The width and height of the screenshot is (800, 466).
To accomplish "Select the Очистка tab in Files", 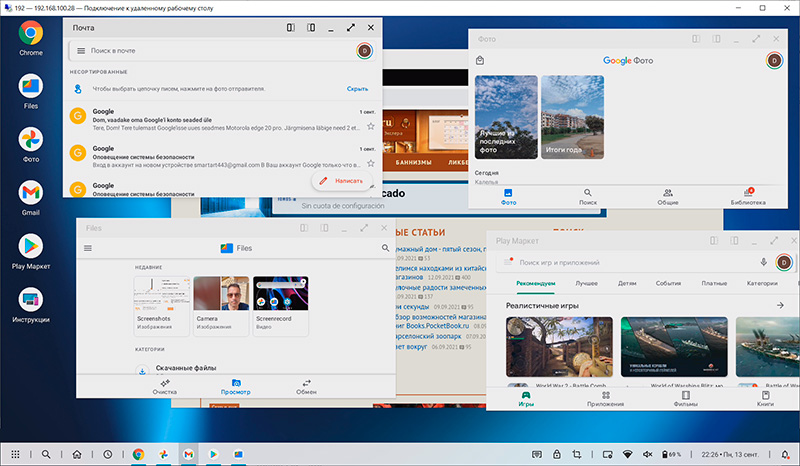I will click(x=164, y=386).
